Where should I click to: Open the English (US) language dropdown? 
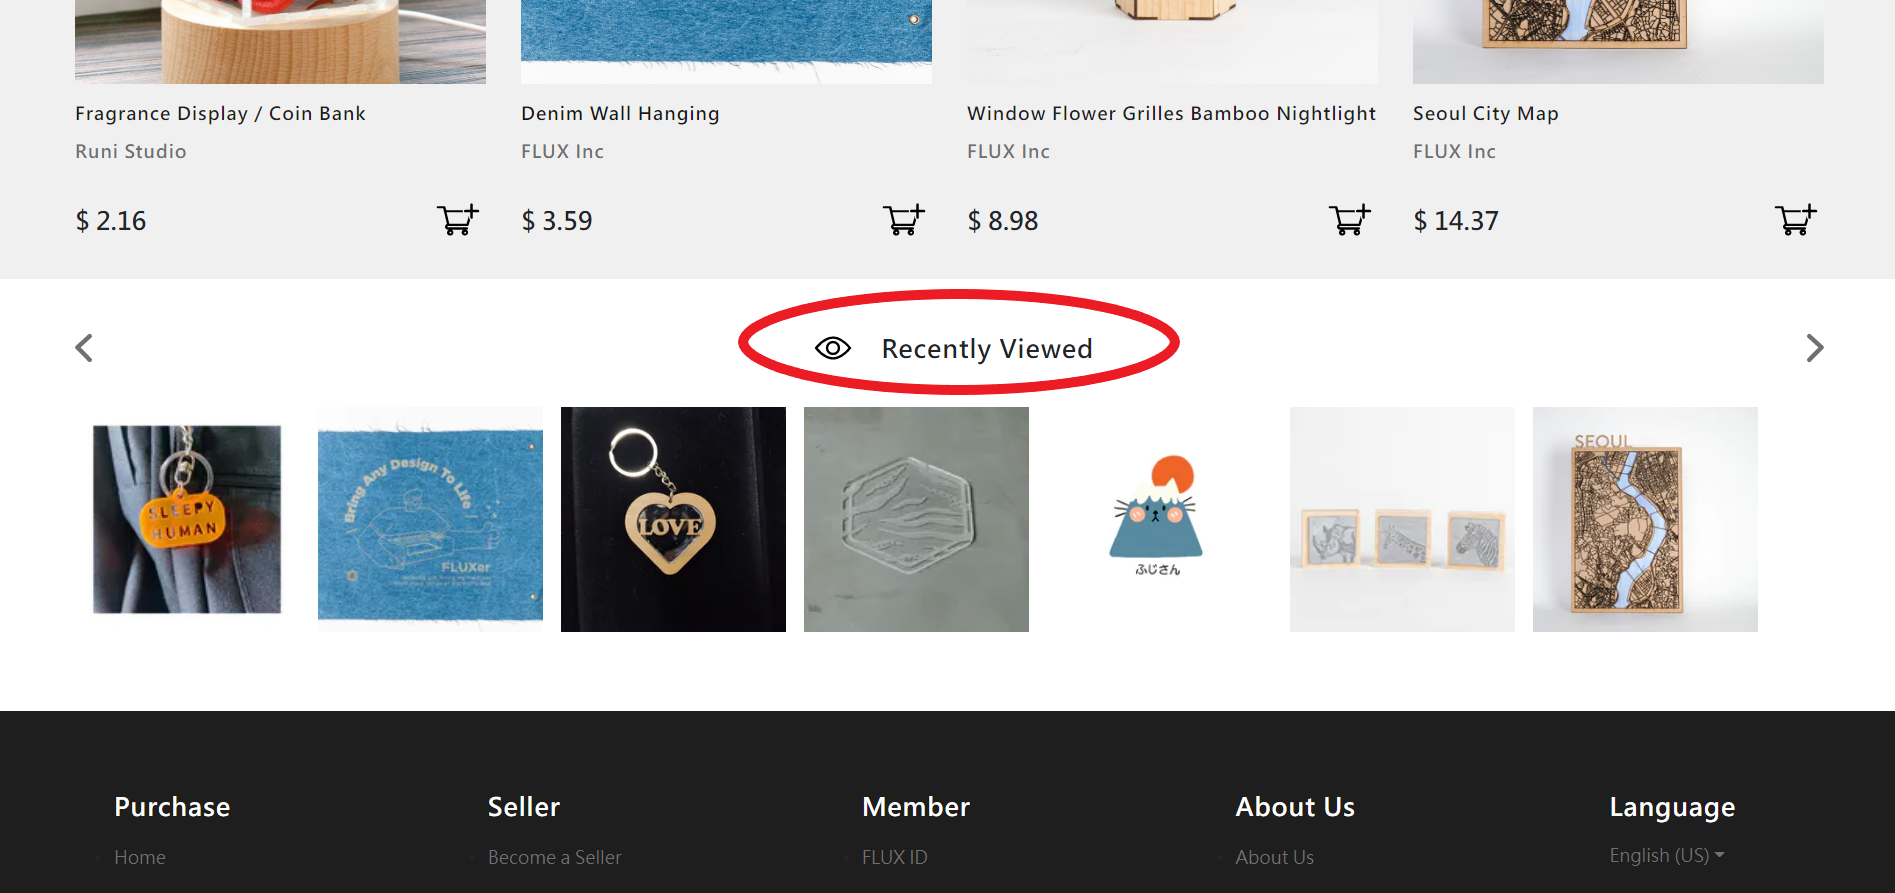[x=1666, y=856]
